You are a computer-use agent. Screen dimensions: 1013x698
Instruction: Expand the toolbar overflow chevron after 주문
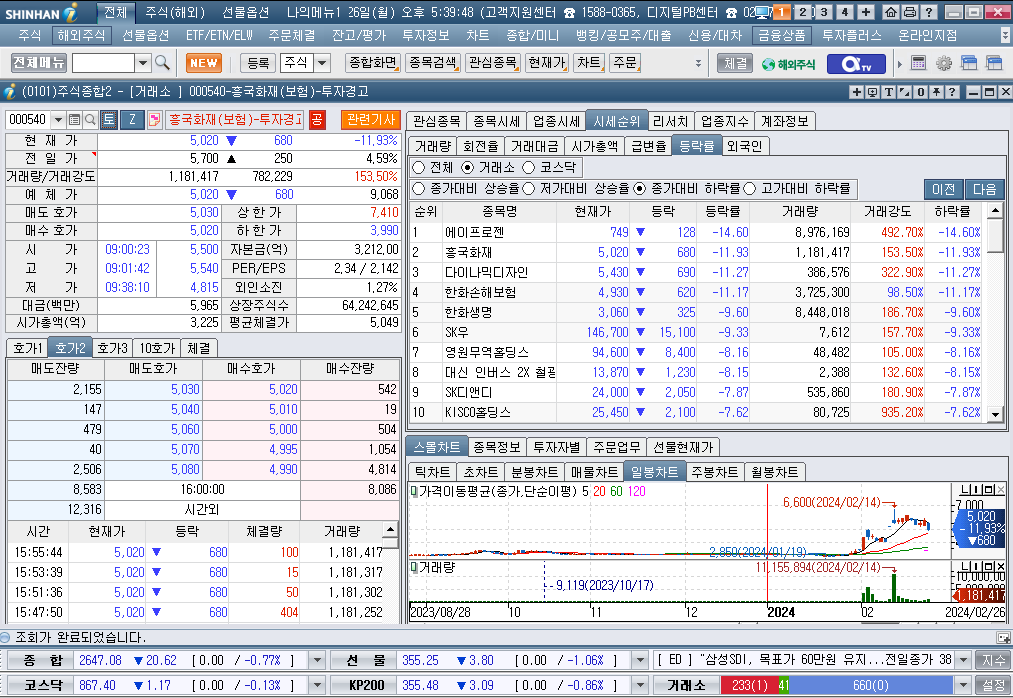pos(698,63)
